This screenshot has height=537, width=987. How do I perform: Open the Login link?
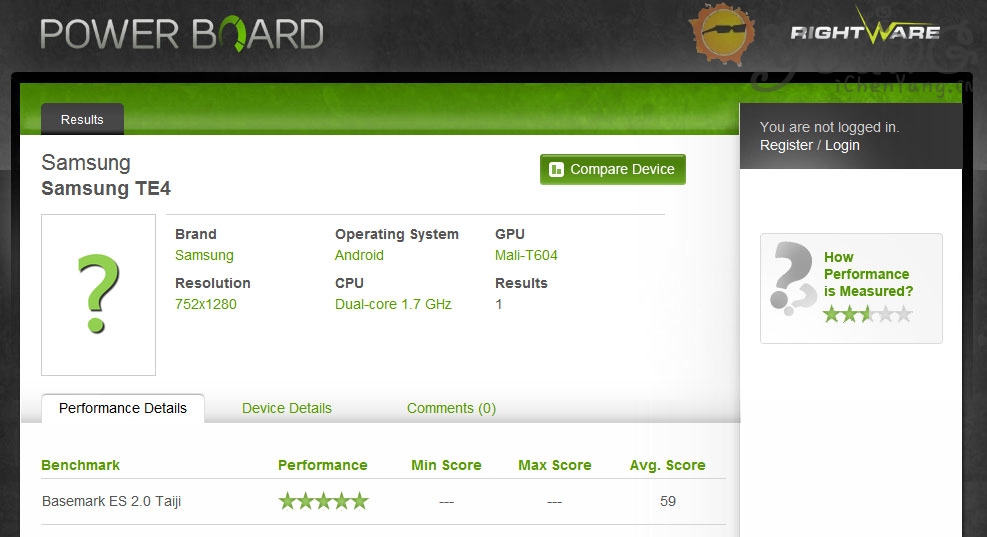click(x=842, y=145)
